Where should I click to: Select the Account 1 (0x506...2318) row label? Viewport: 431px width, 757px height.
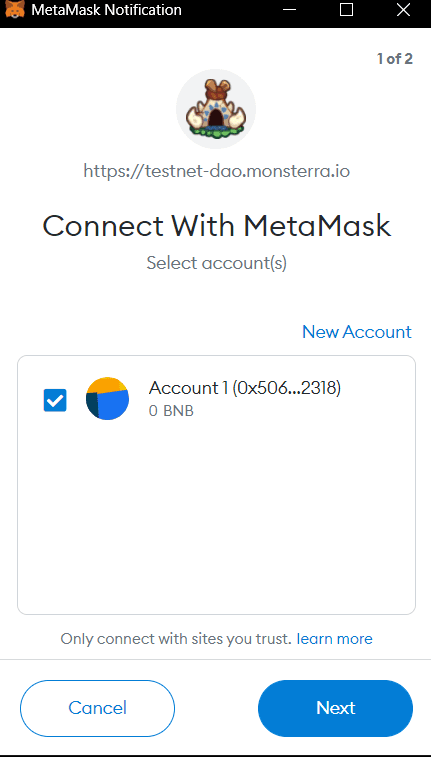245,388
